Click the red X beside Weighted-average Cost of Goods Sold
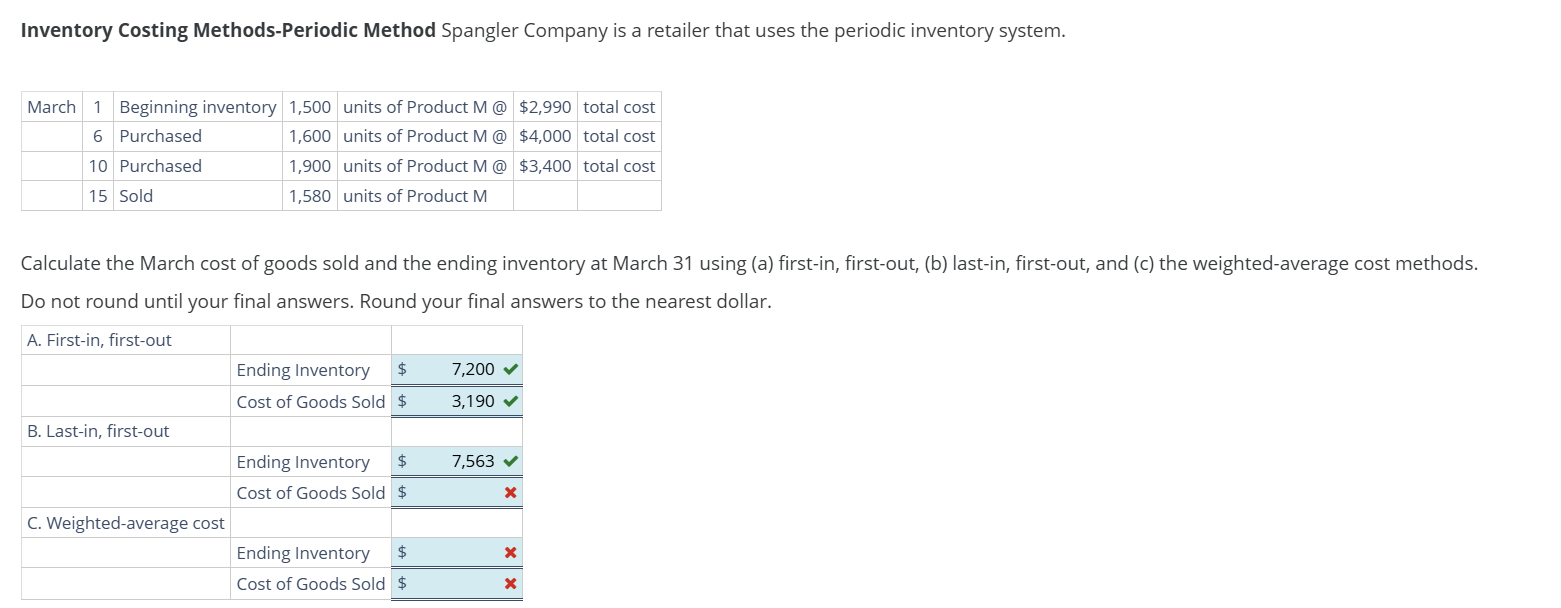 pos(509,583)
